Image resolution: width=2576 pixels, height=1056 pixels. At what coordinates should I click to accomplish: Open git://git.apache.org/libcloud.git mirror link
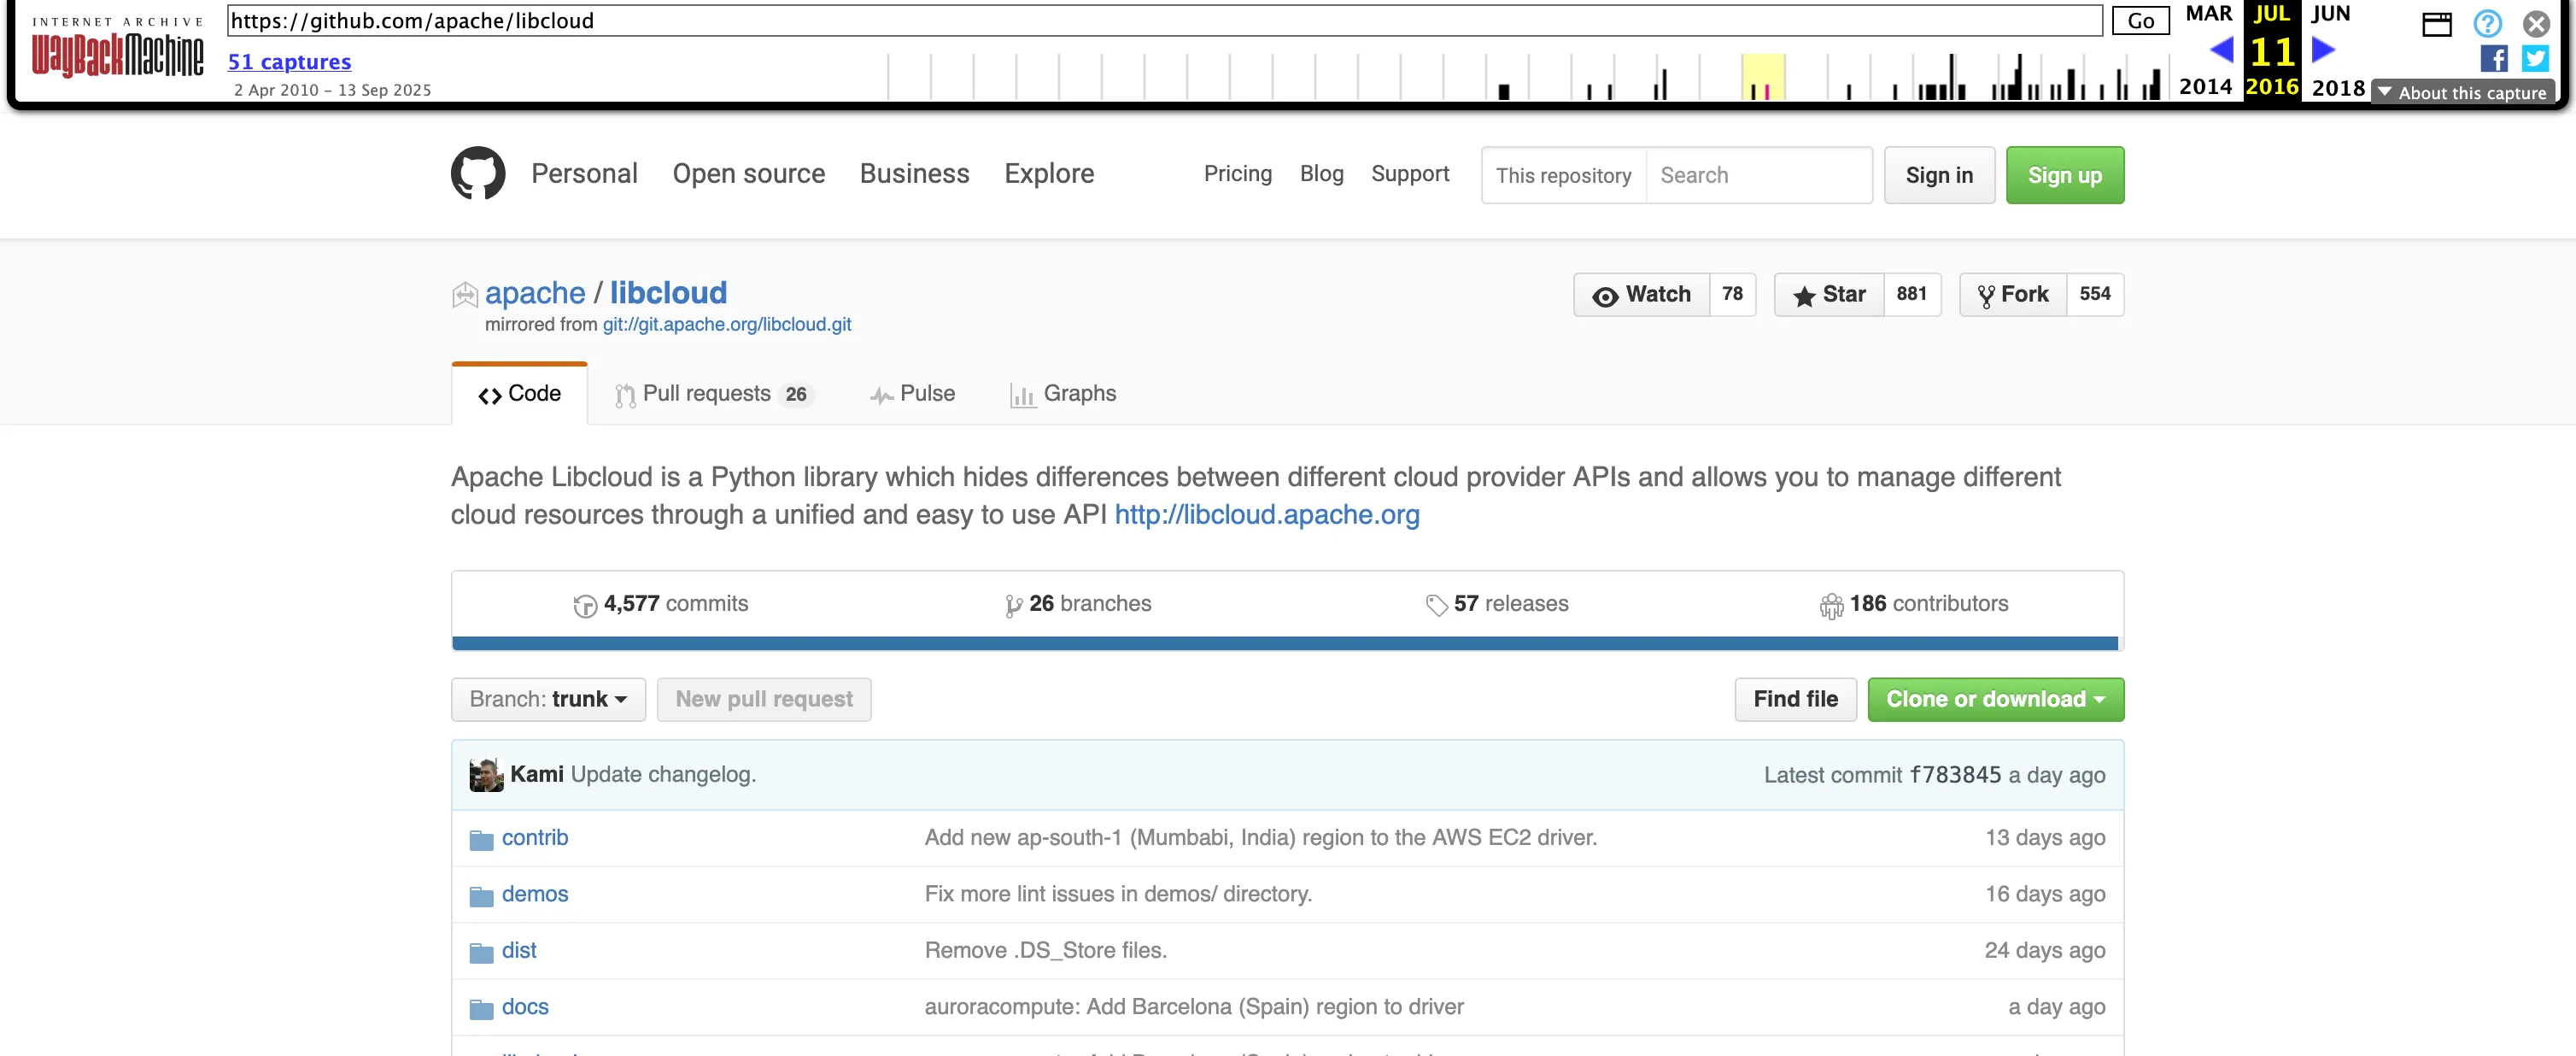(727, 325)
